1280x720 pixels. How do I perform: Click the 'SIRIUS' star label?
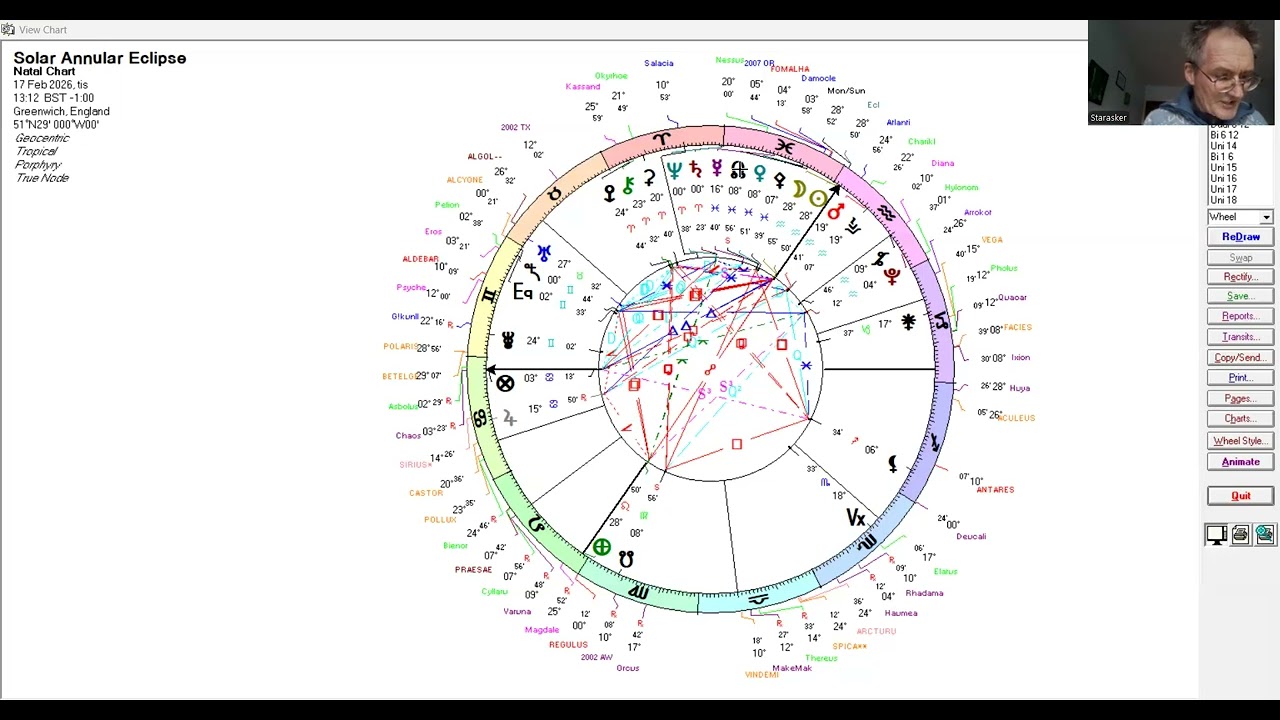414,465
